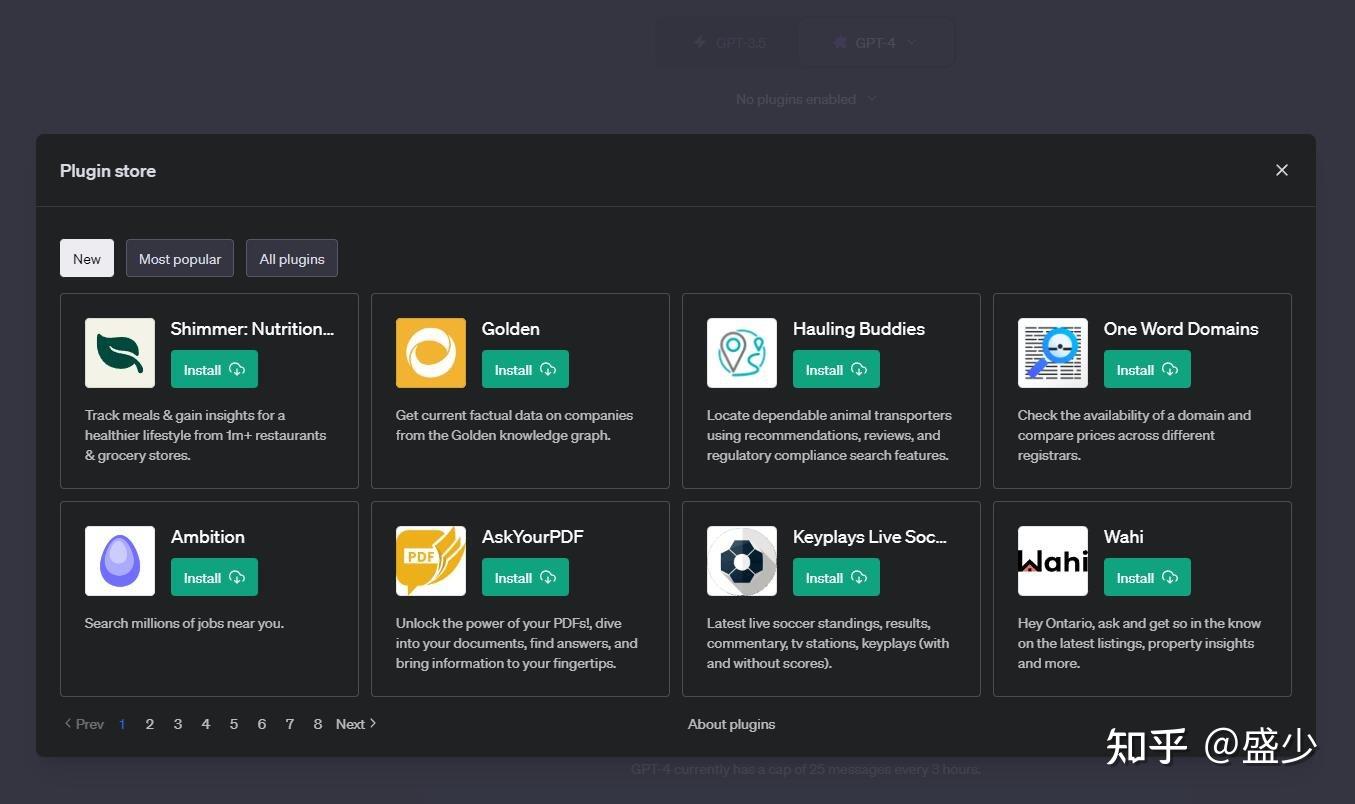The height and width of the screenshot is (804, 1355).
Task: Jump to plugin page 3
Action: [x=178, y=724]
